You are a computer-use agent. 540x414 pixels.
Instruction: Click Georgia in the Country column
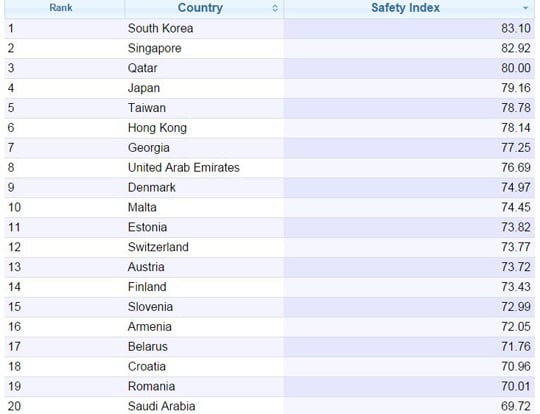[x=149, y=148]
